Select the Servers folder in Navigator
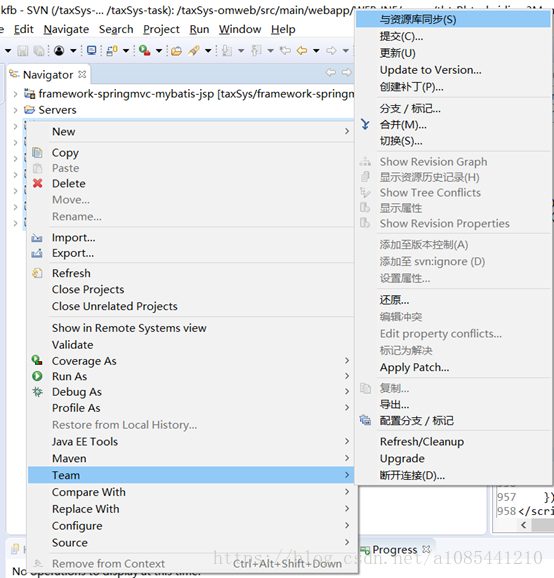Image resolution: width=554 pixels, height=578 pixels. click(x=57, y=110)
